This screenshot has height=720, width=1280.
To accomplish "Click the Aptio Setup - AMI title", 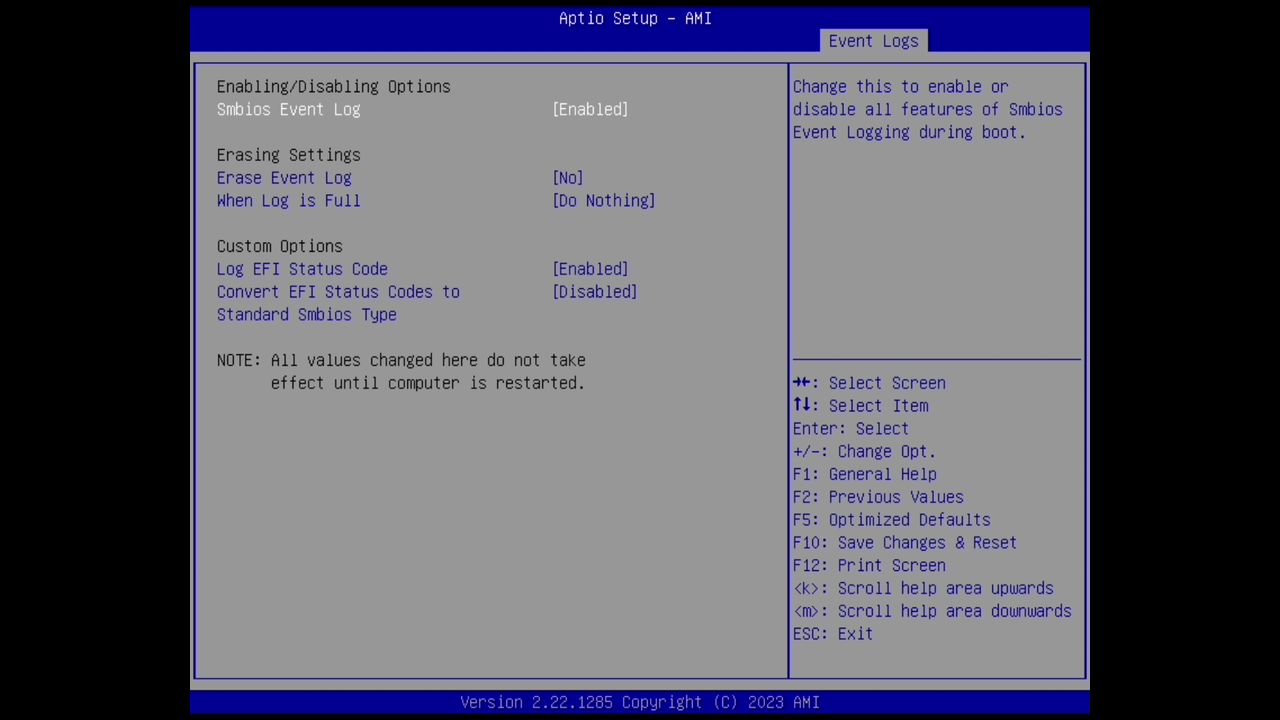I will tap(635, 18).
